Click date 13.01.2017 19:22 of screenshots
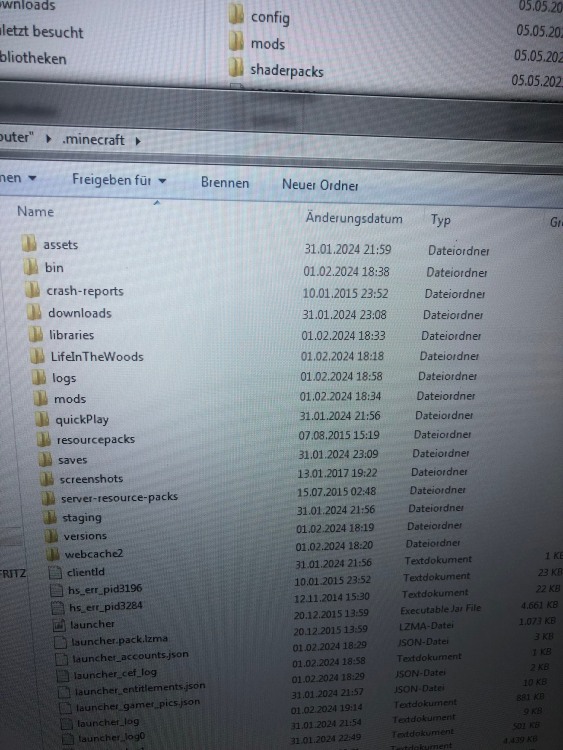Screen dimensions: 563x750 click(337, 473)
